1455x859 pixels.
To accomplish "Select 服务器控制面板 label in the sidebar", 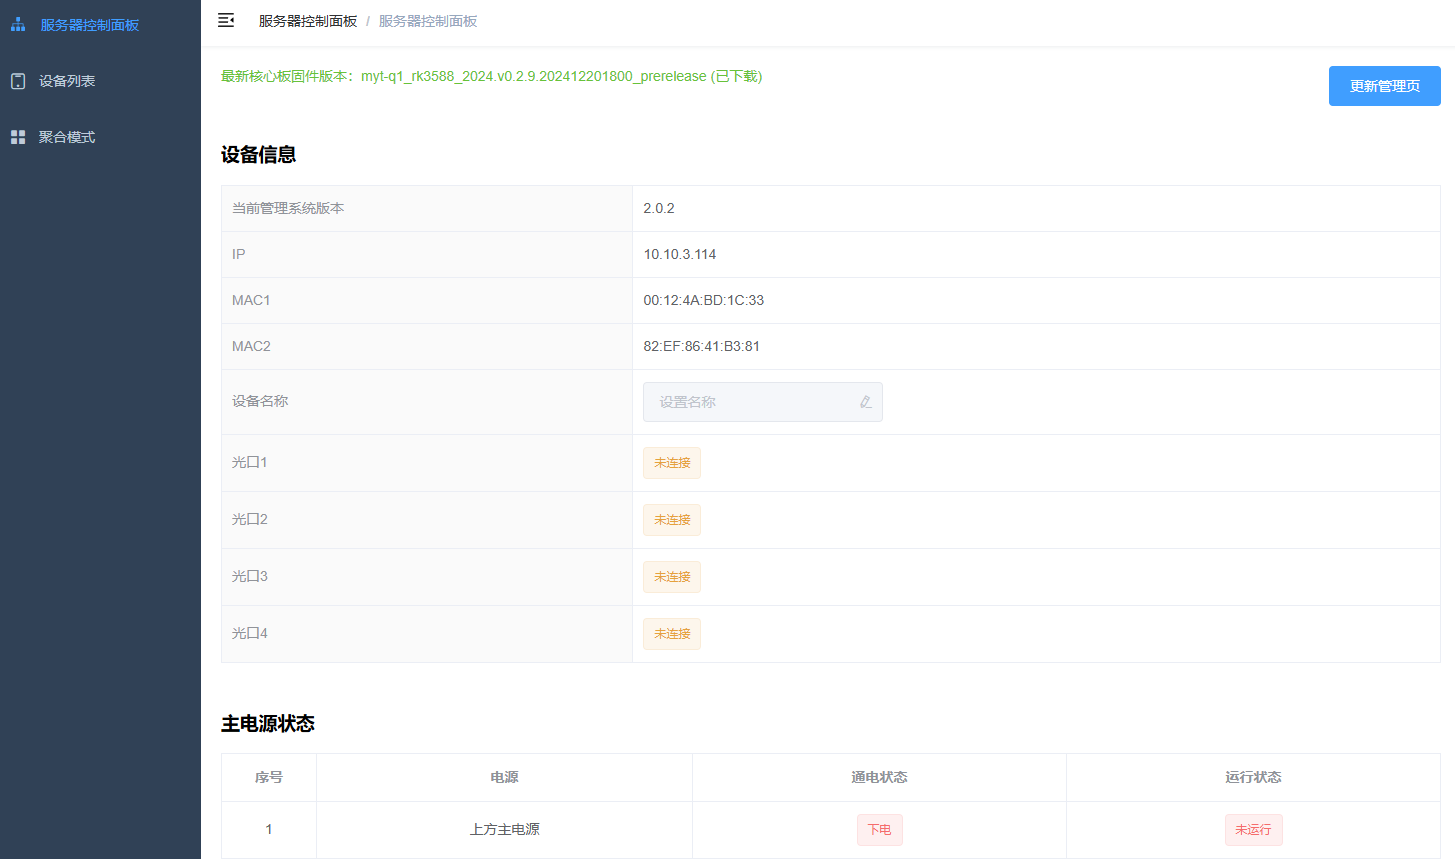I will 90,25.
